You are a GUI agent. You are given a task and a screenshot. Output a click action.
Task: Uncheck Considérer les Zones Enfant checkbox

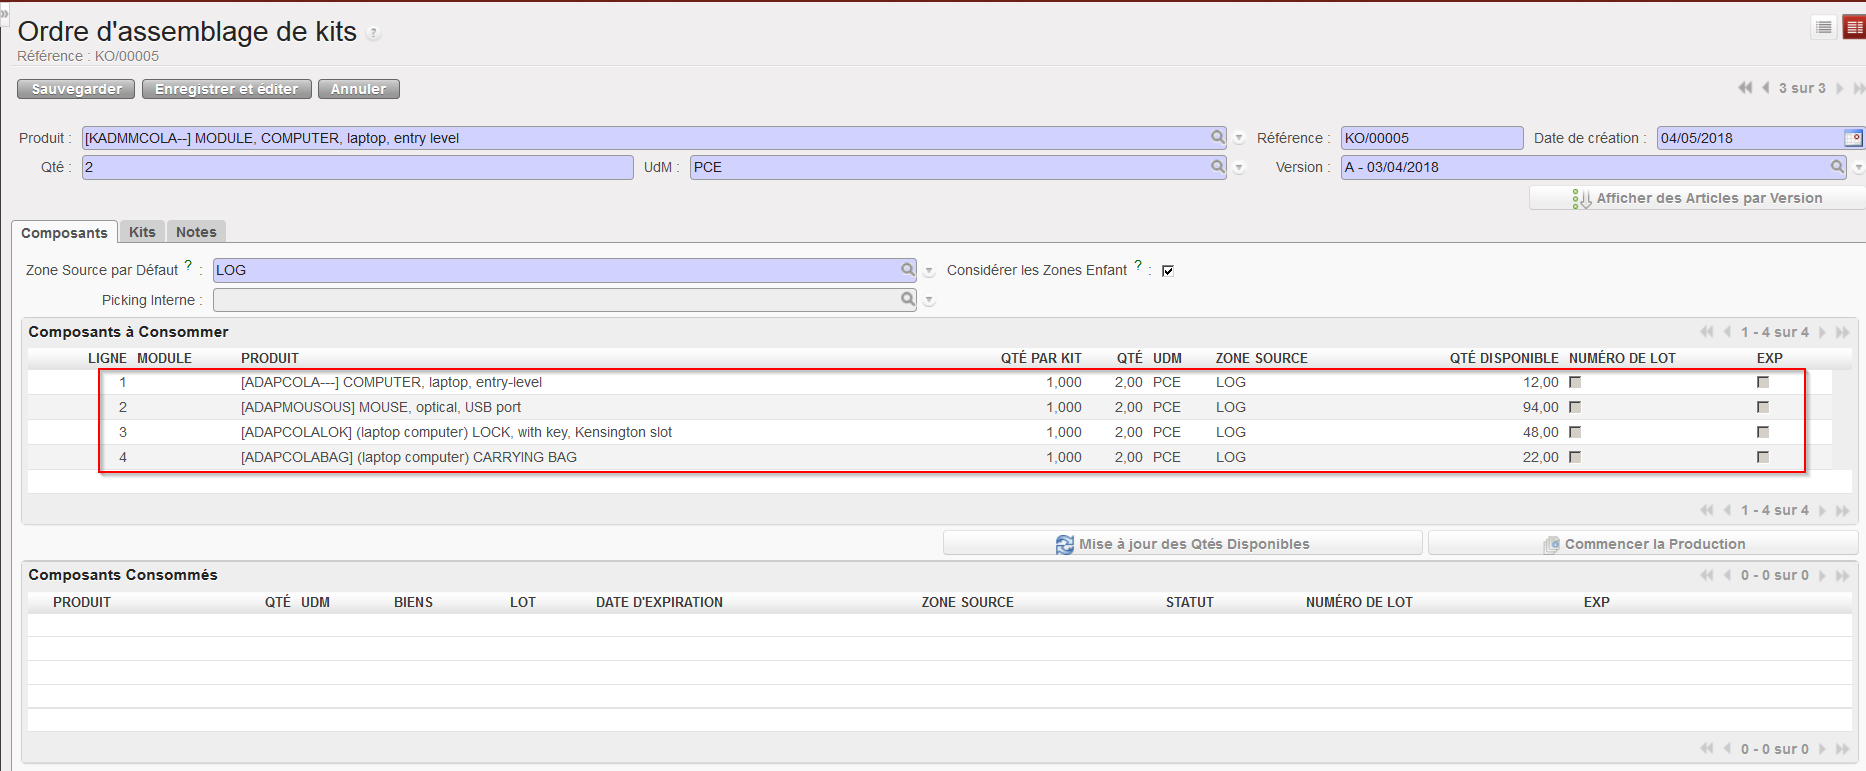tap(1168, 271)
